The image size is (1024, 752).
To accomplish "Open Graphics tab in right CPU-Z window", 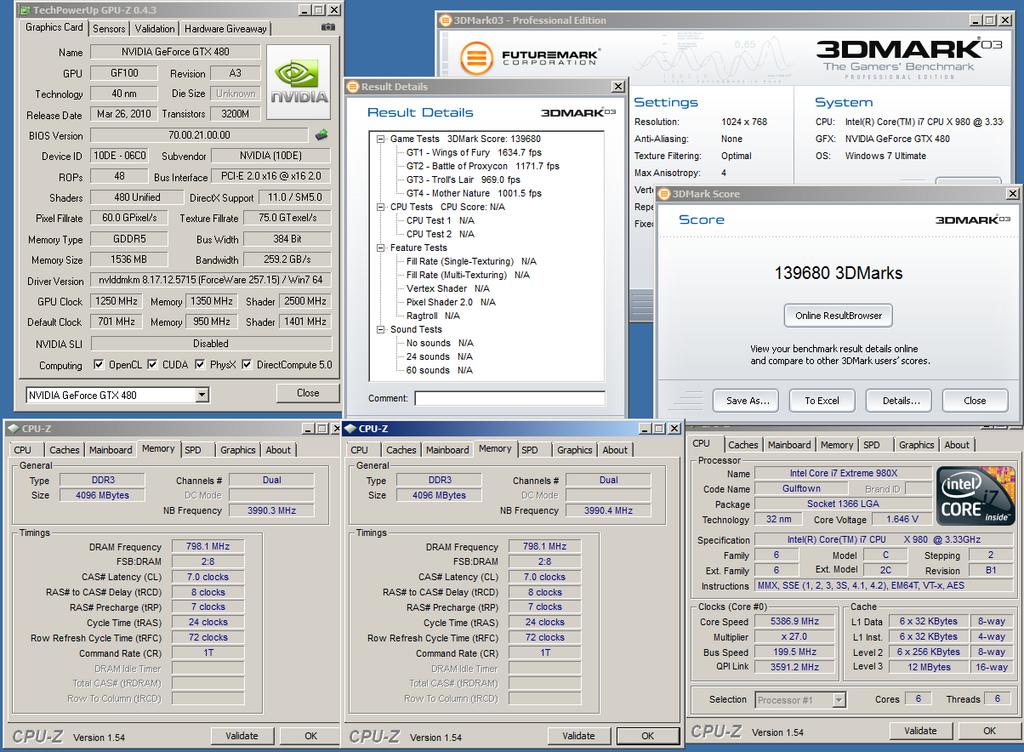I will [916, 445].
